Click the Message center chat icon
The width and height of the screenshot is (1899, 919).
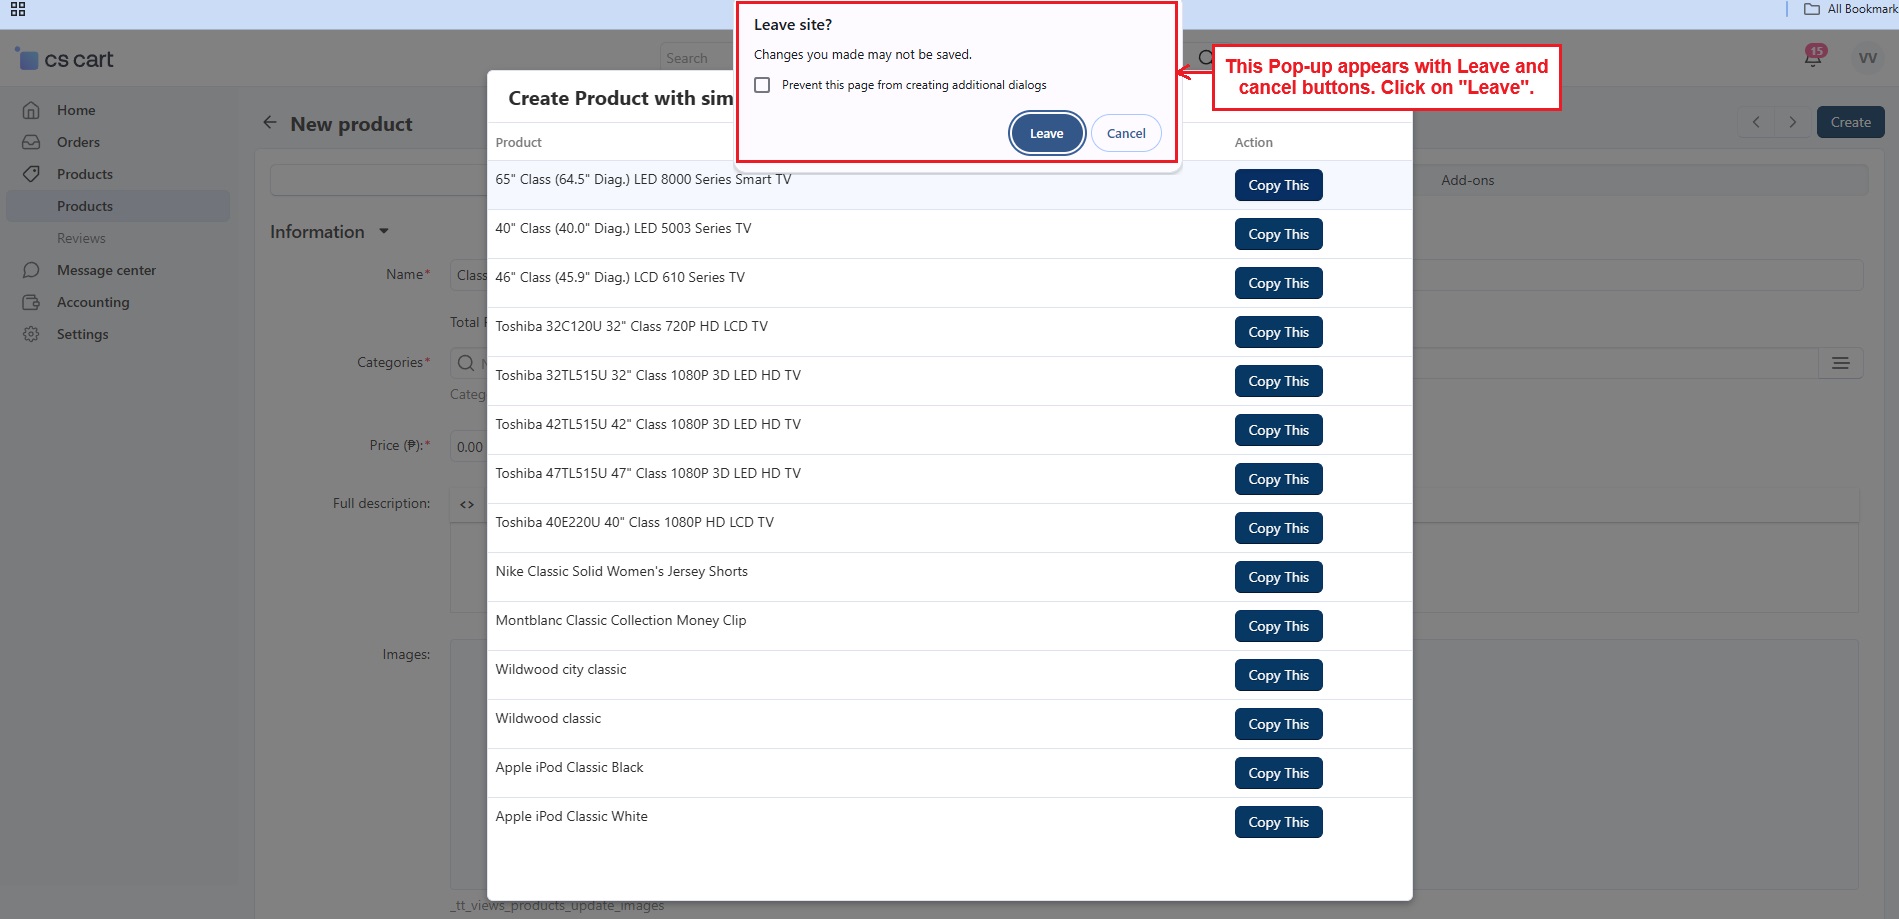[x=31, y=270]
